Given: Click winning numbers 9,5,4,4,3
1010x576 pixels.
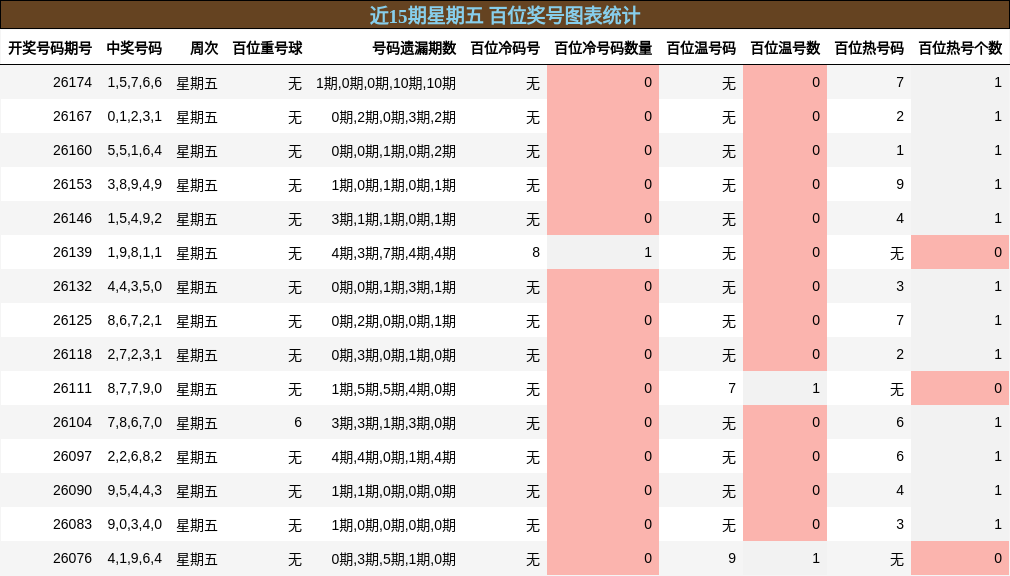Looking at the screenshot, I should pyautogui.click(x=135, y=491).
